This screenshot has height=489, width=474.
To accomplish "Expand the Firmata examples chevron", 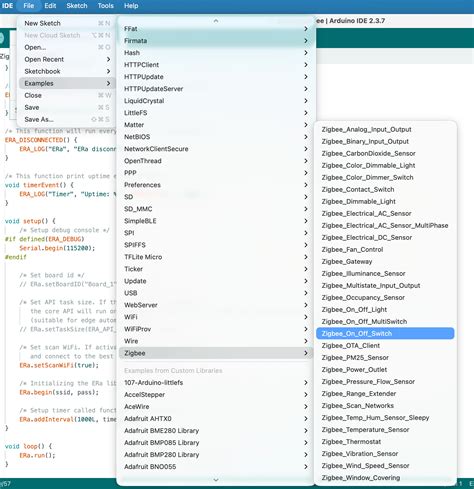I will 306,41.
